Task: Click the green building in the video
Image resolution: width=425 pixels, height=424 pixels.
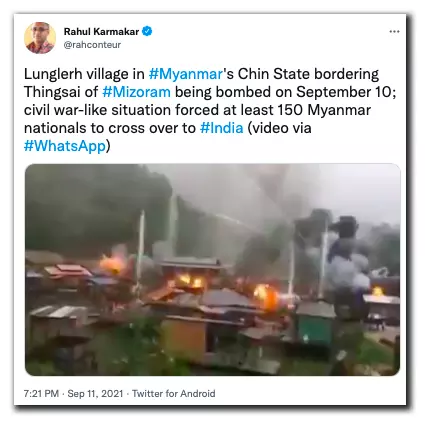Action: pyautogui.click(x=315, y=324)
